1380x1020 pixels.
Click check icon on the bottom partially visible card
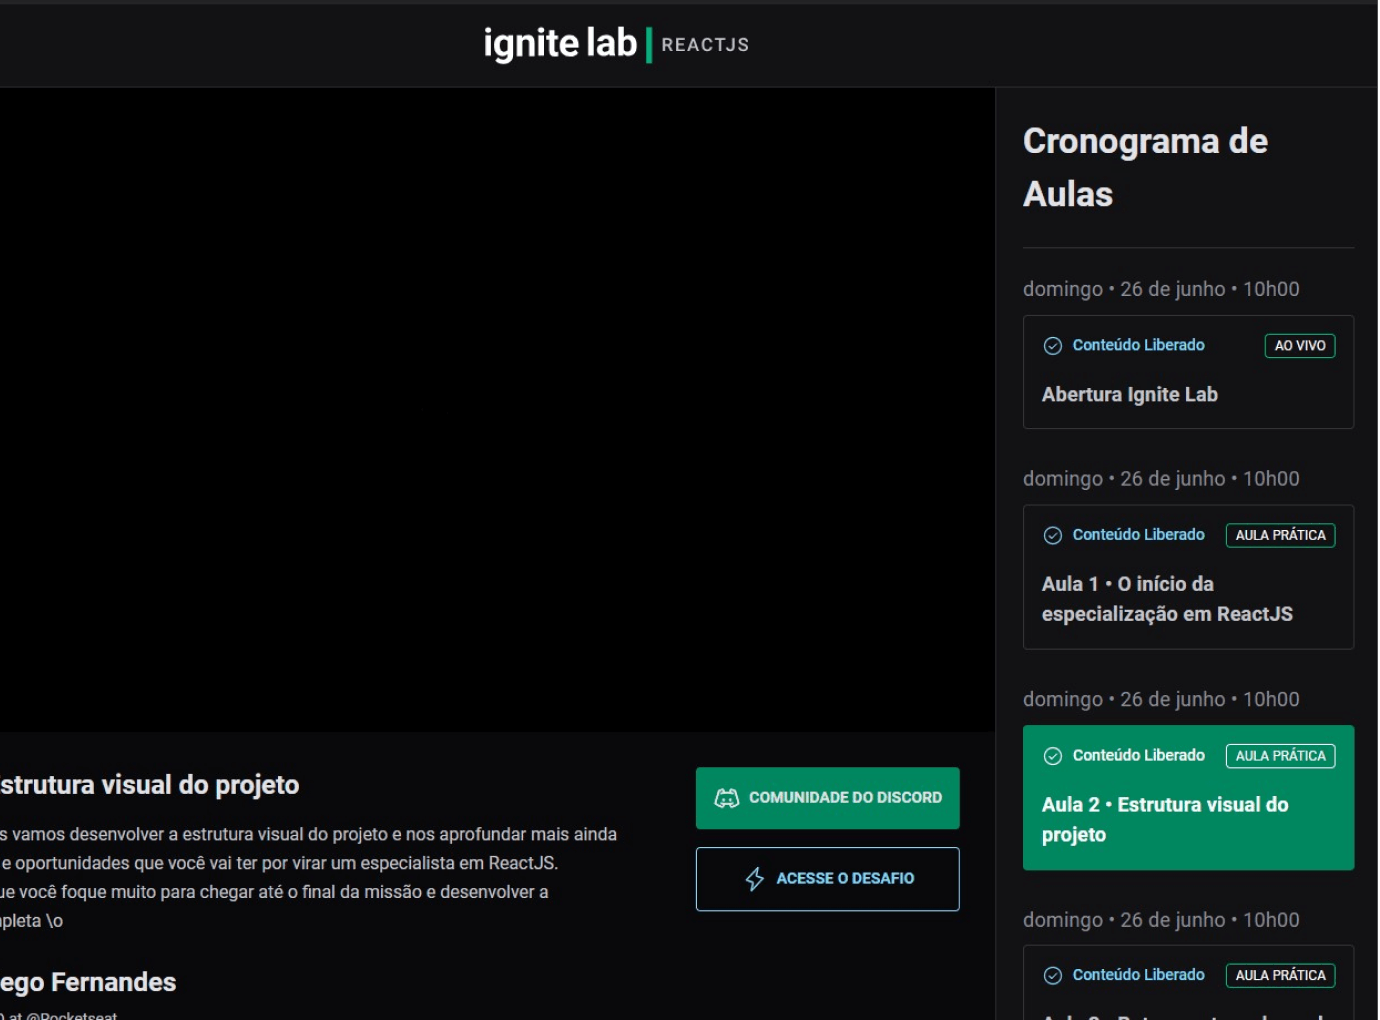(x=1052, y=976)
